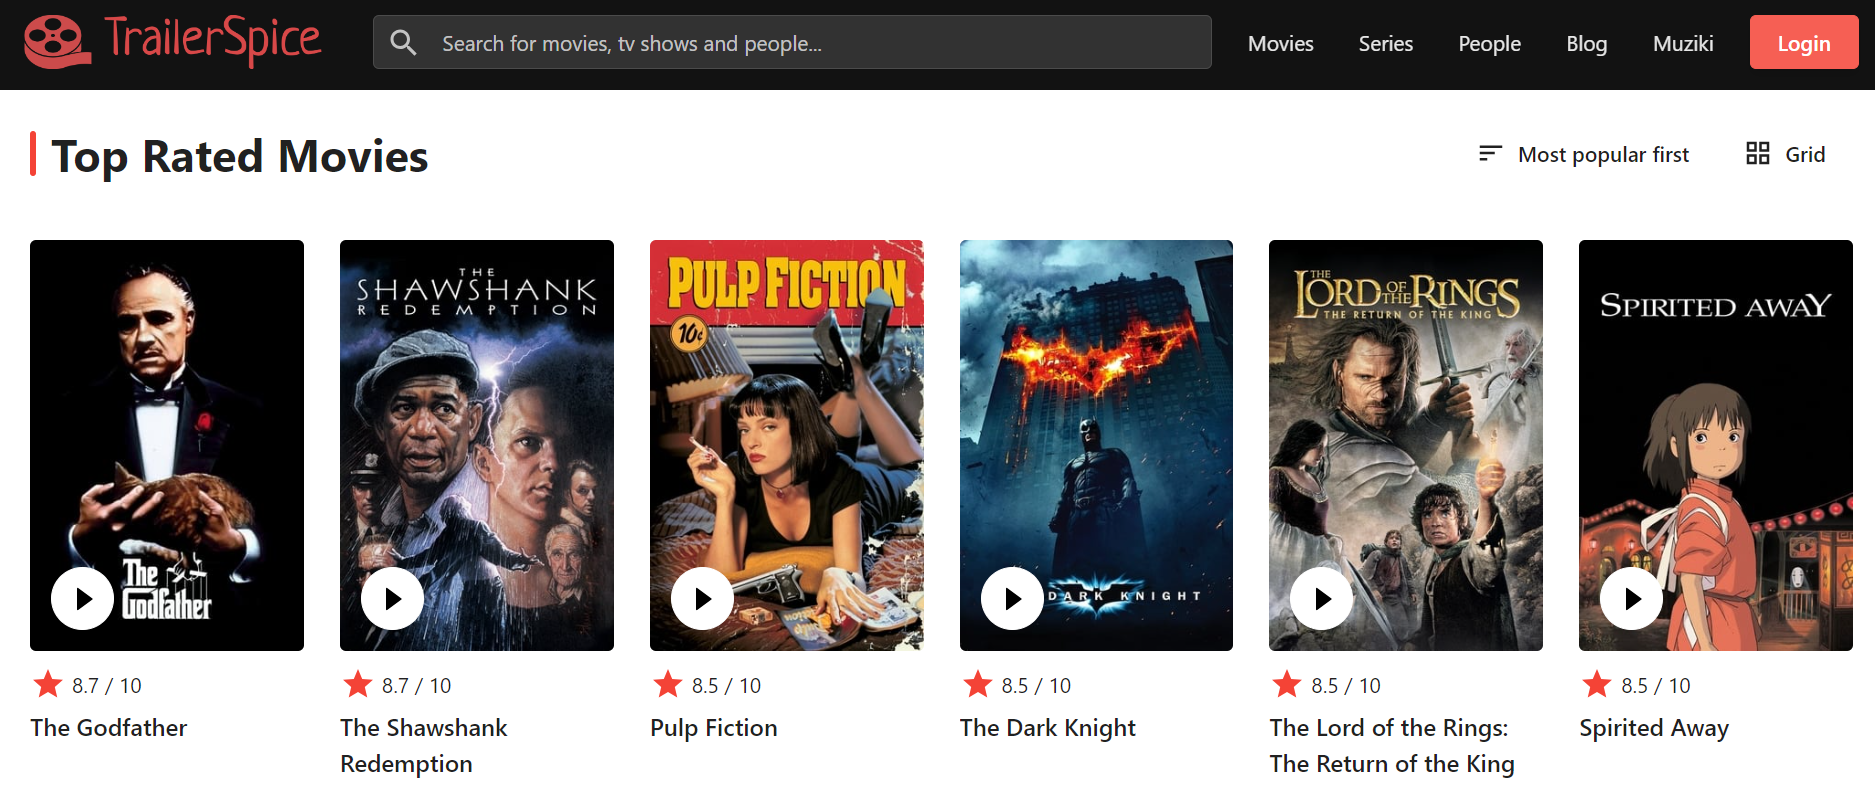
Task: Play the Pulp Fiction trailer
Action: [x=702, y=598]
